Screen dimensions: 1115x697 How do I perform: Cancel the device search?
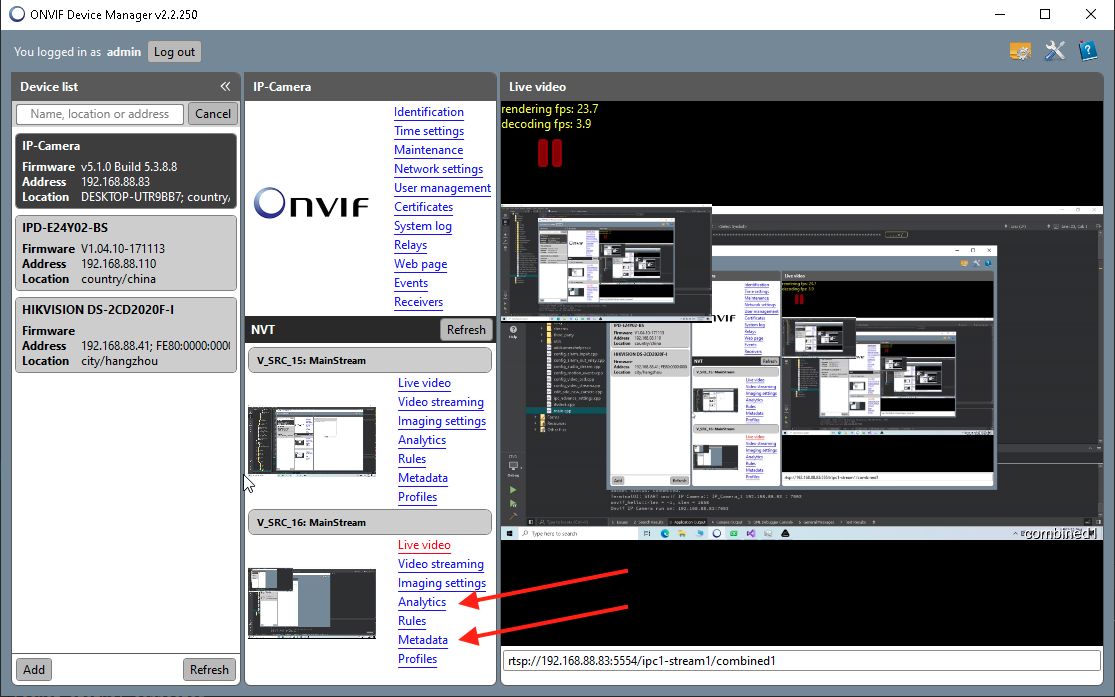pos(212,113)
